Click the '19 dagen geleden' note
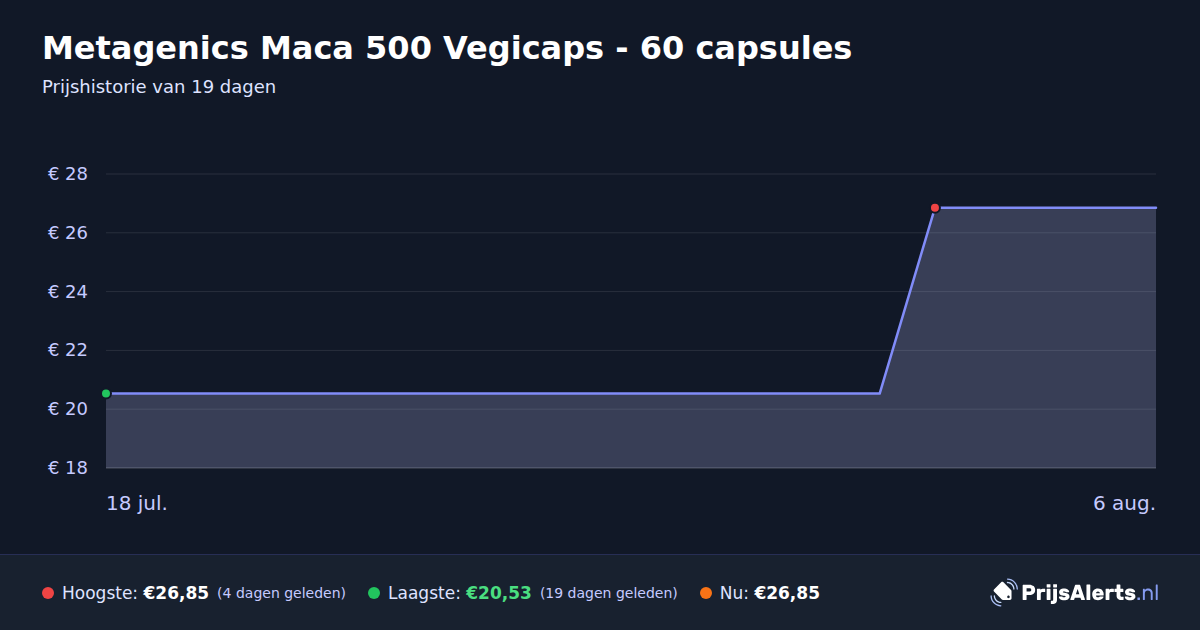Image resolution: width=1200 pixels, height=630 pixels. pyautogui.click(x=608, y=593)
